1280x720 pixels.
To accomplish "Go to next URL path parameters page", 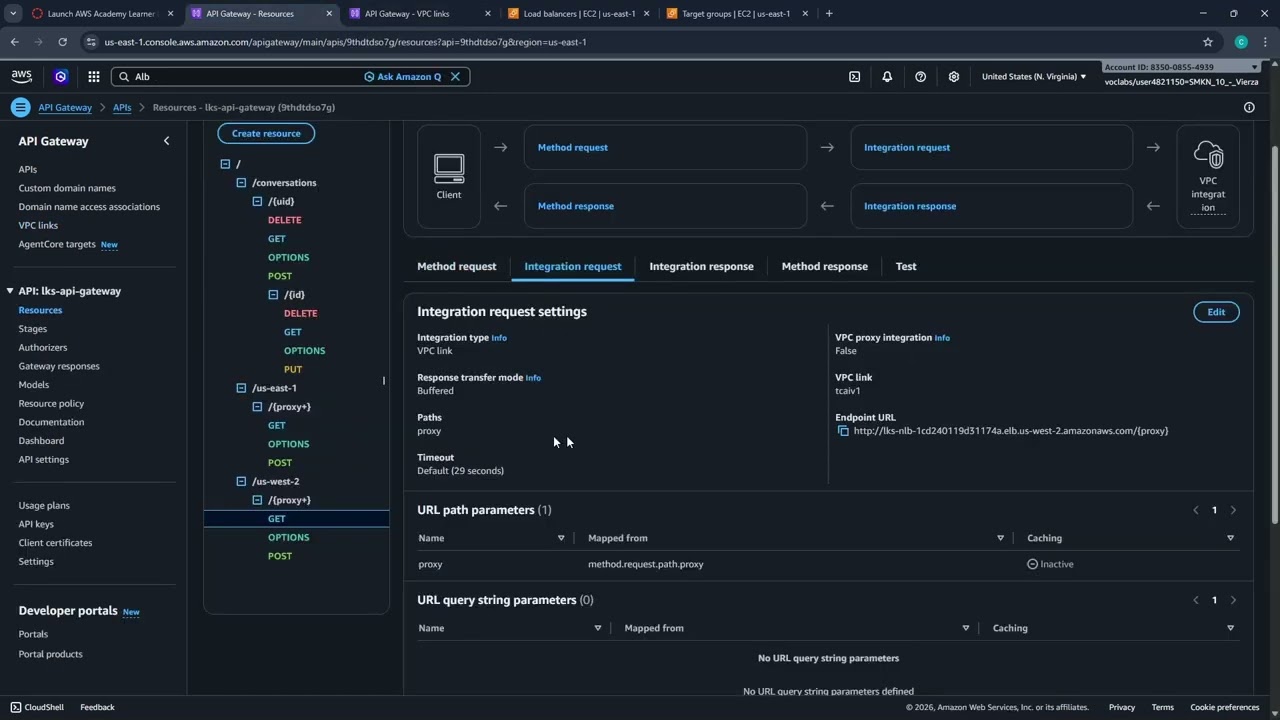I will tap(1233, 510).
